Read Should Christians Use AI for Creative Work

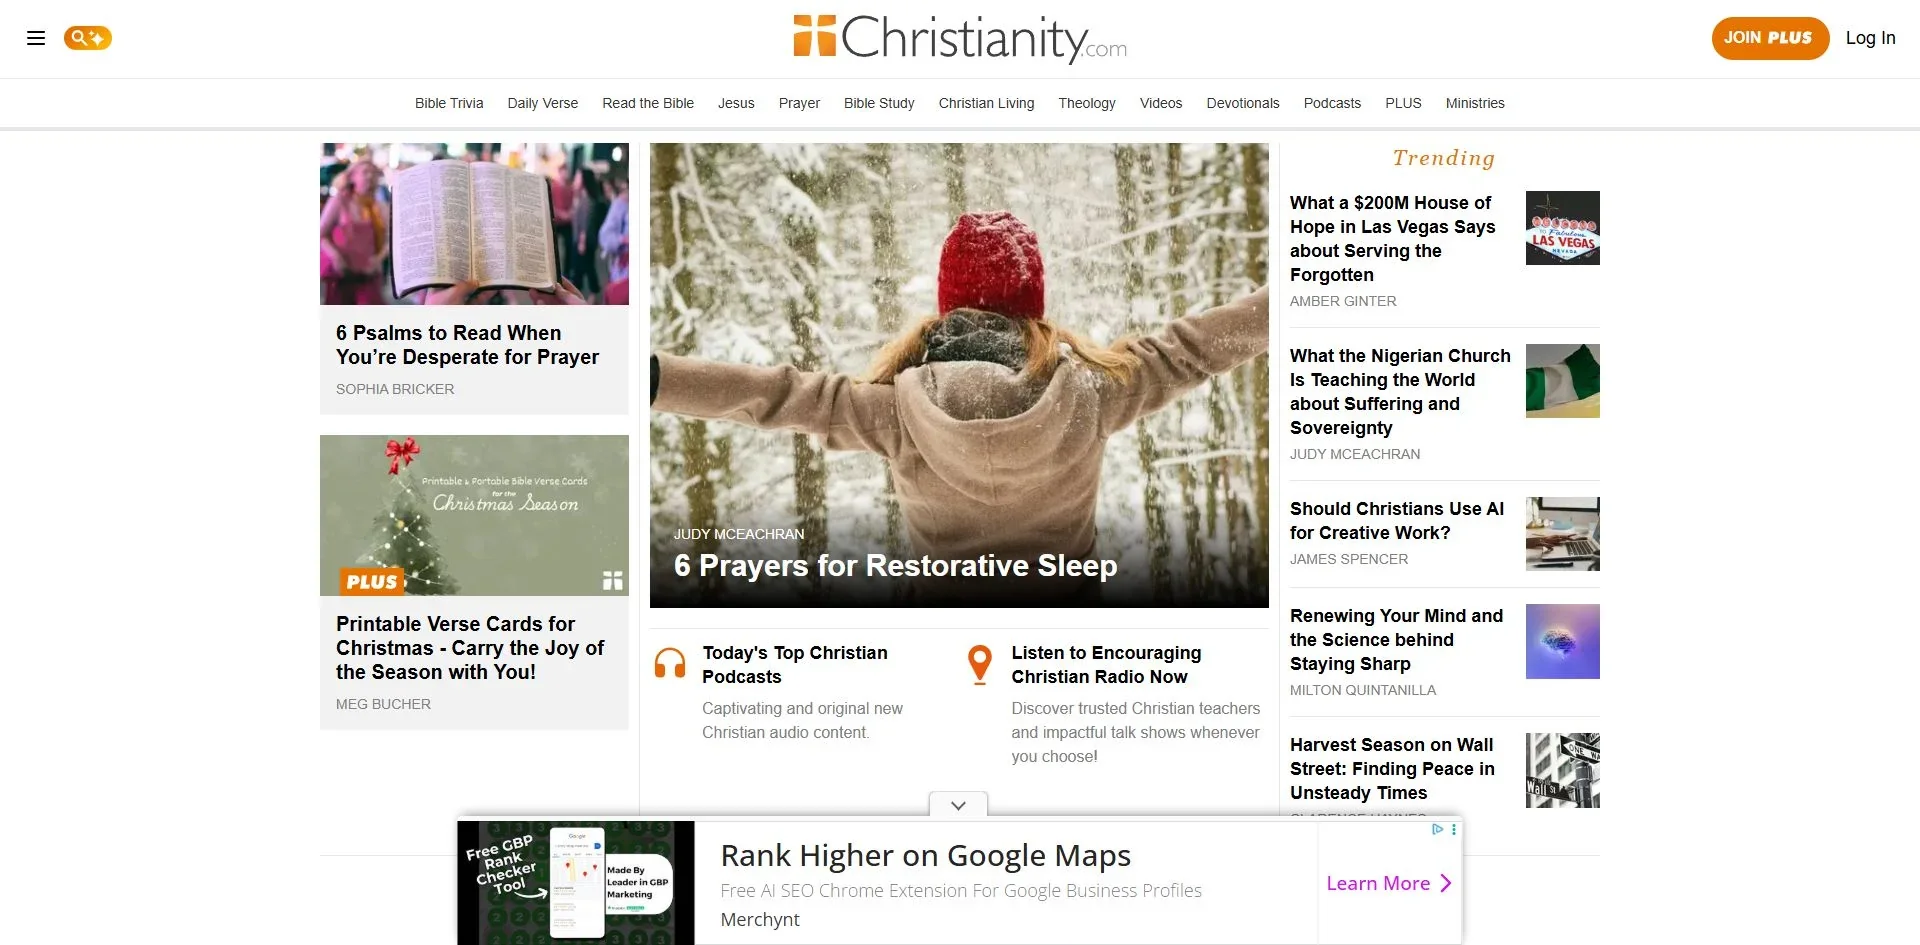click(x=1397, y=521)
